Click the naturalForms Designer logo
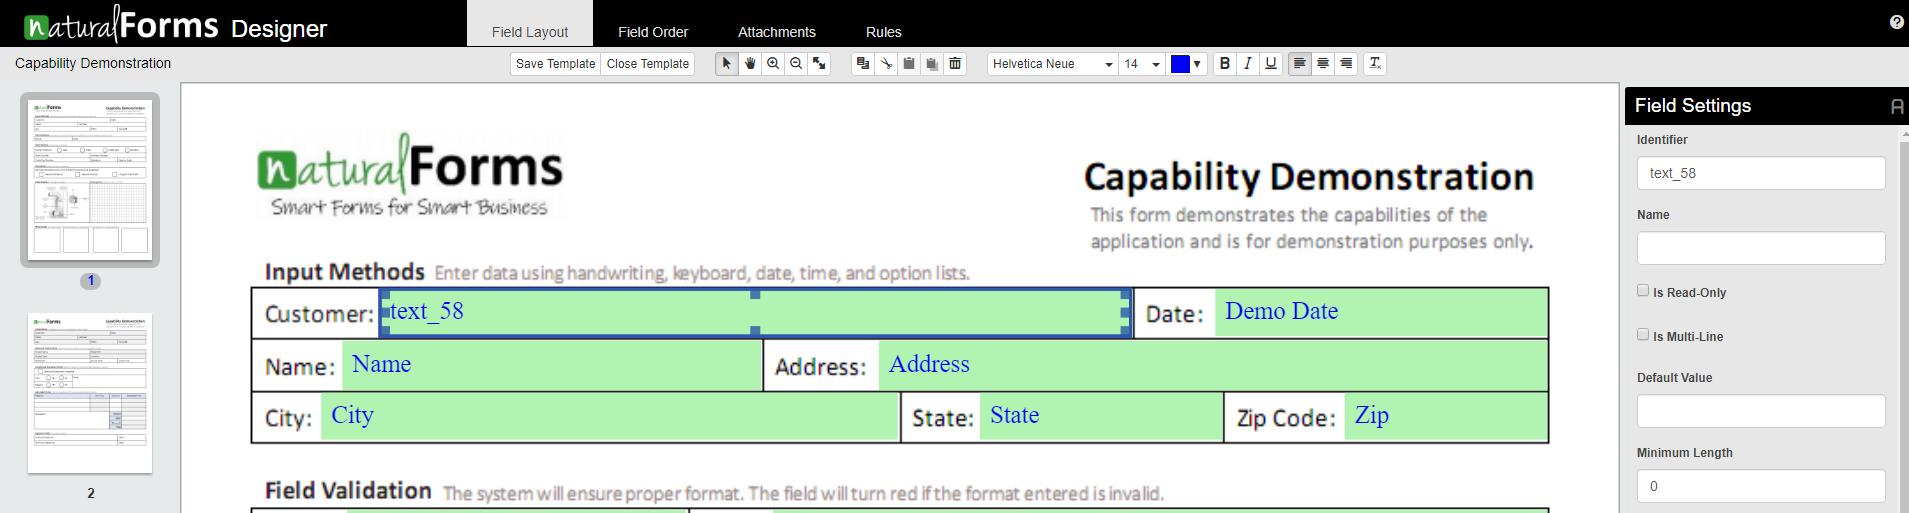Image resolution: width=1909 pixels, height=513 pixels. (x=175, y=24)
